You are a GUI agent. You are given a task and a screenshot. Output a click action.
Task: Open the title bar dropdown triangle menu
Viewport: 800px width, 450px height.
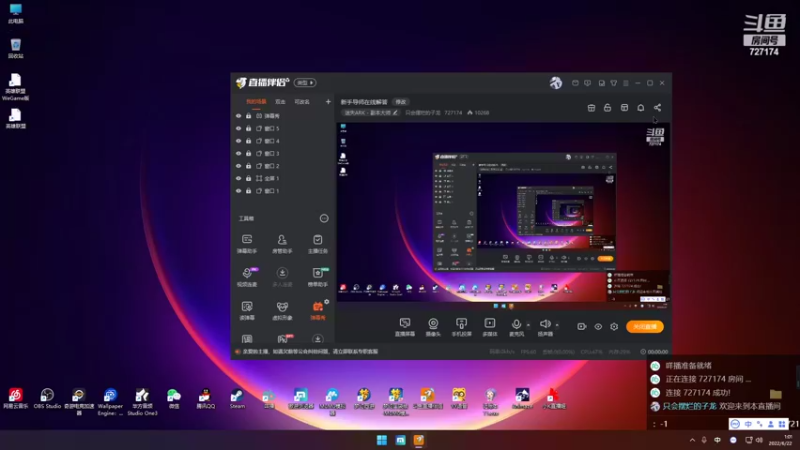click(x=614, y=83)
